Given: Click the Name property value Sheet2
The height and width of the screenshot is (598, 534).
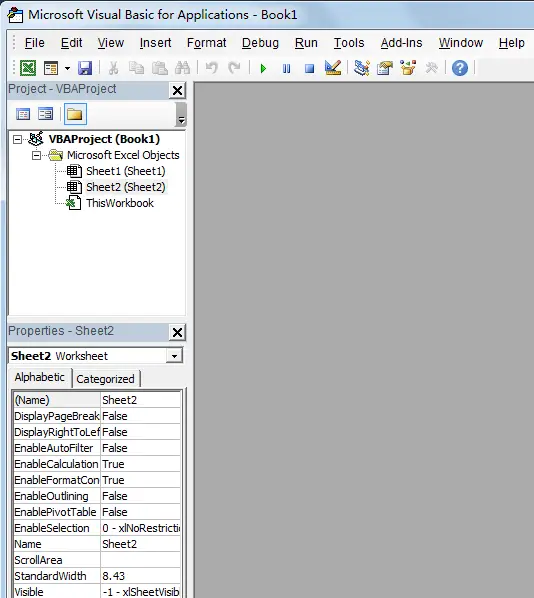Looking at the screenshot, I should [x=140, y=544].
